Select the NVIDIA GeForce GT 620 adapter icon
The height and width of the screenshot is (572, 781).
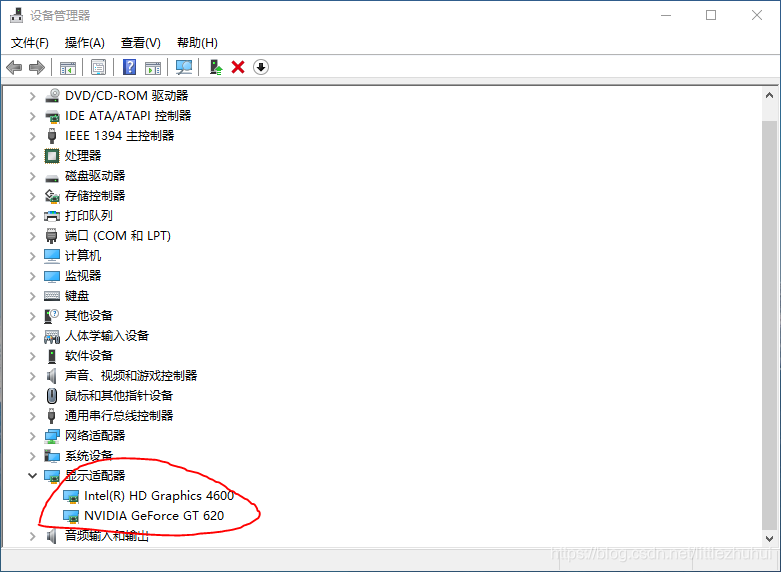pos(71,516)
